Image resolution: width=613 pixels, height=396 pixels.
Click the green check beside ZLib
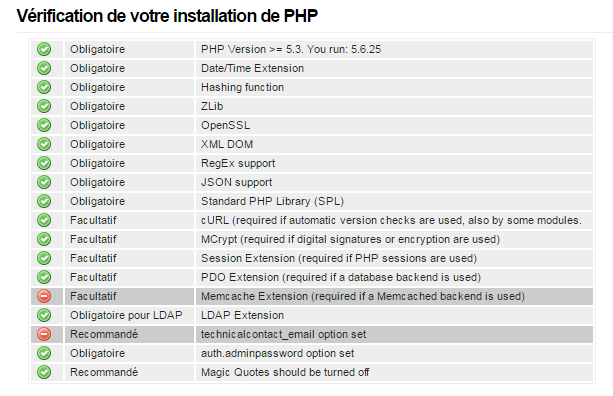pos(44,106)
